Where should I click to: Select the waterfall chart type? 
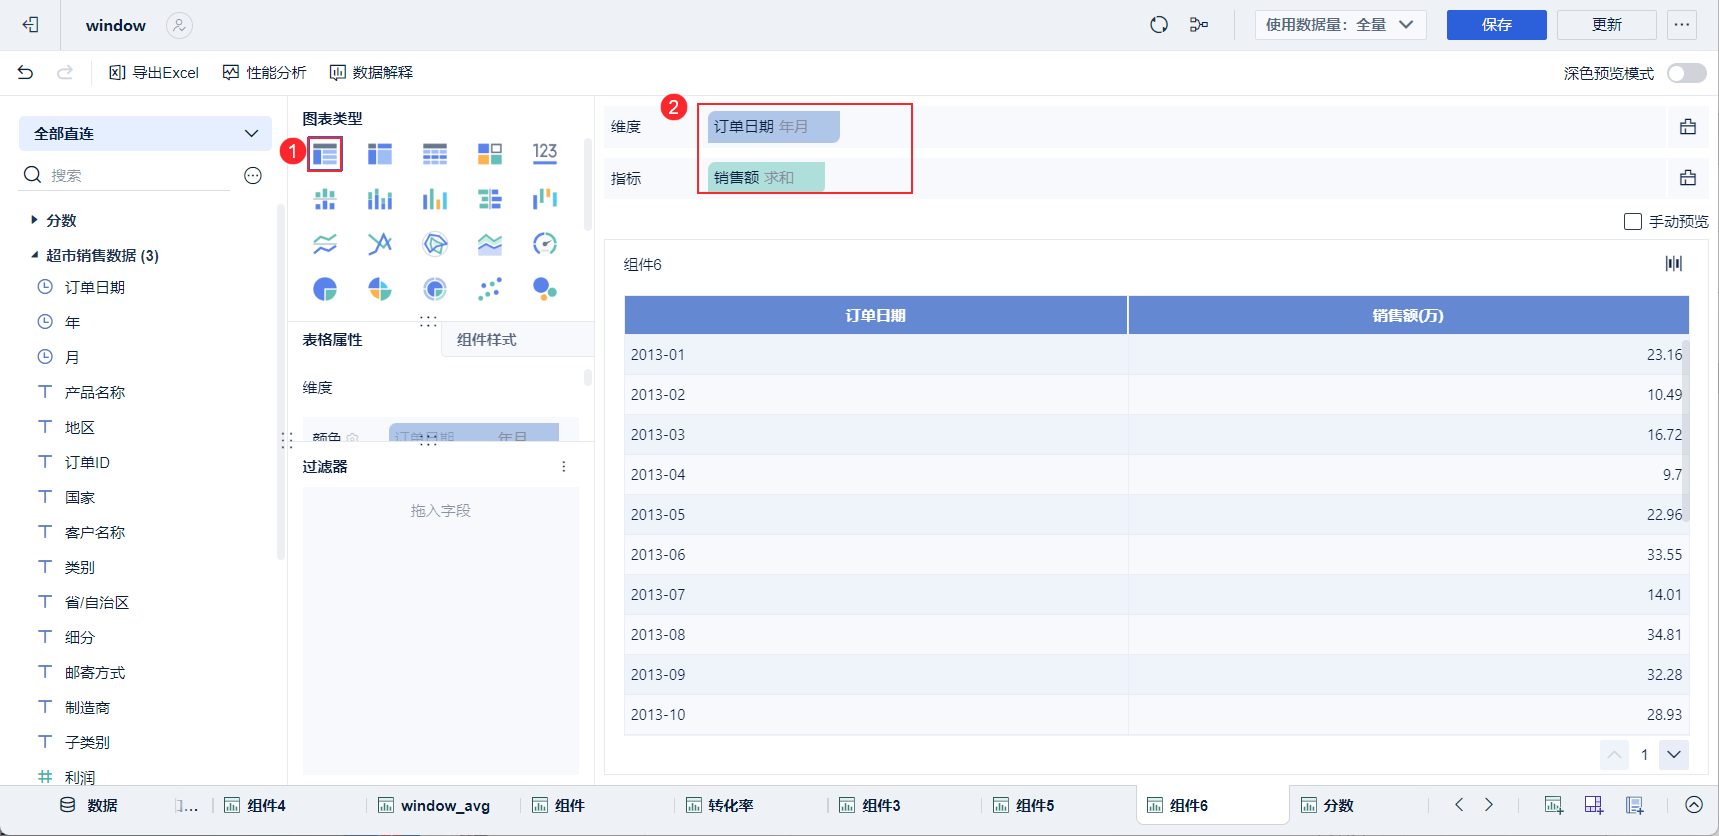pos(545,199)
